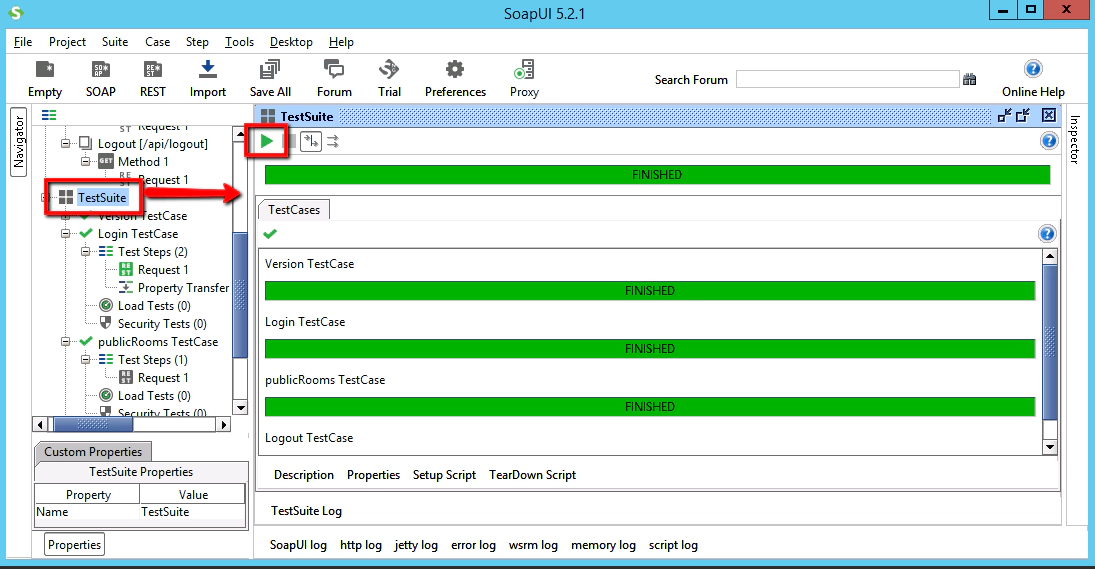Select Request 1 under publicRooms Test Steps
Viewport: 1095px width, 569px height.
(163, 378)
